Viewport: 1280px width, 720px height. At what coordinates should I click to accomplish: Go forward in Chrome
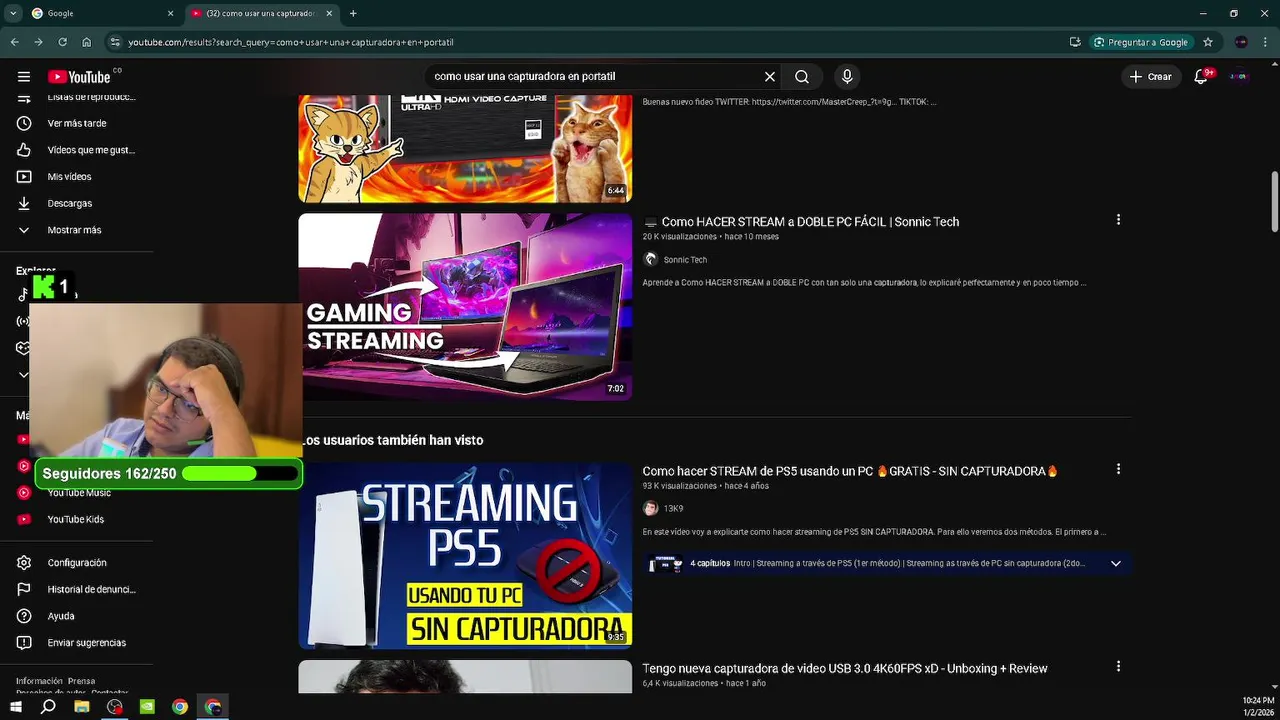pos(38,42)
